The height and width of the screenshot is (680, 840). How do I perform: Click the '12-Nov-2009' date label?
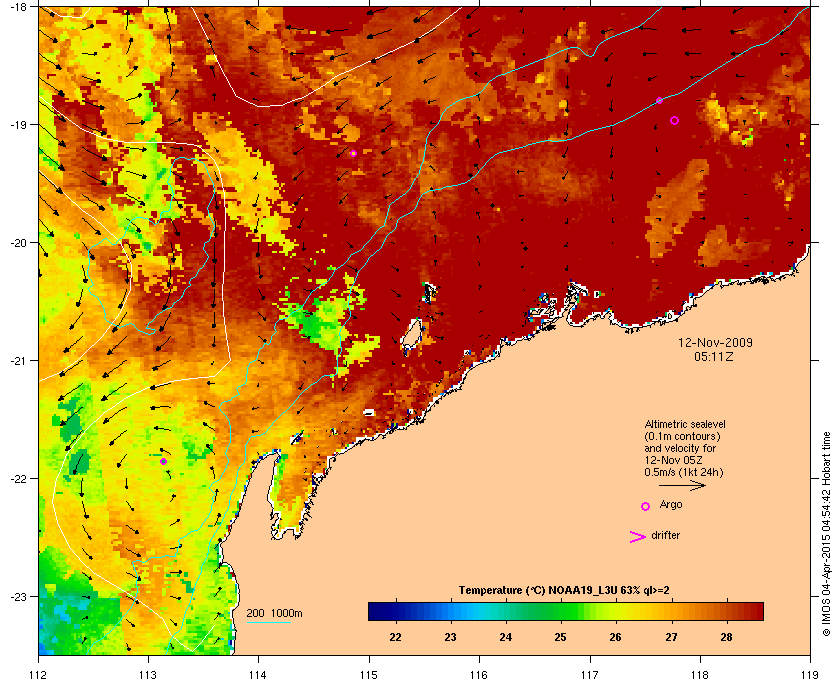click(x=715, y=342)
